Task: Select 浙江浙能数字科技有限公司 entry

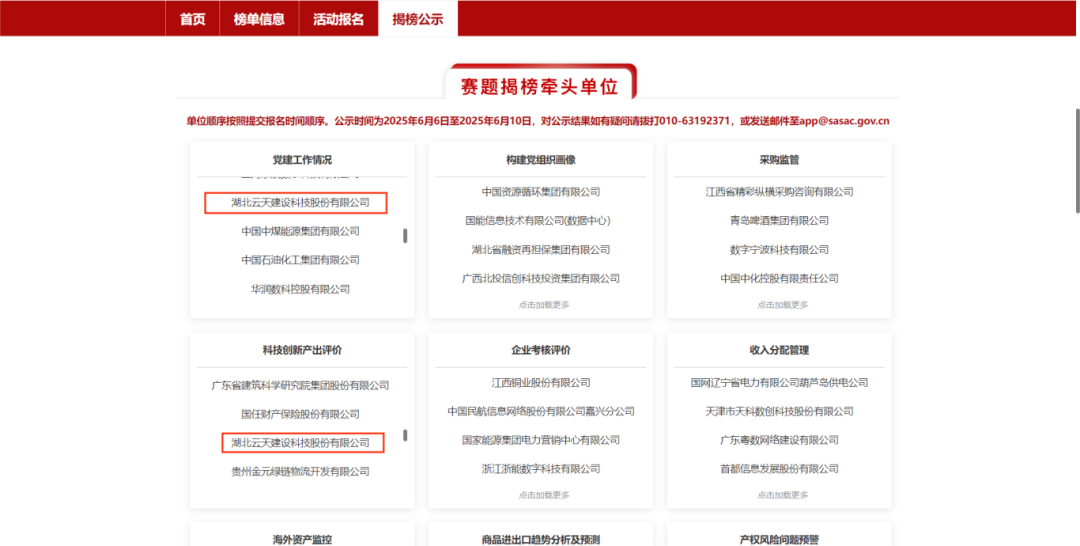Action: (x=541, y=468)
